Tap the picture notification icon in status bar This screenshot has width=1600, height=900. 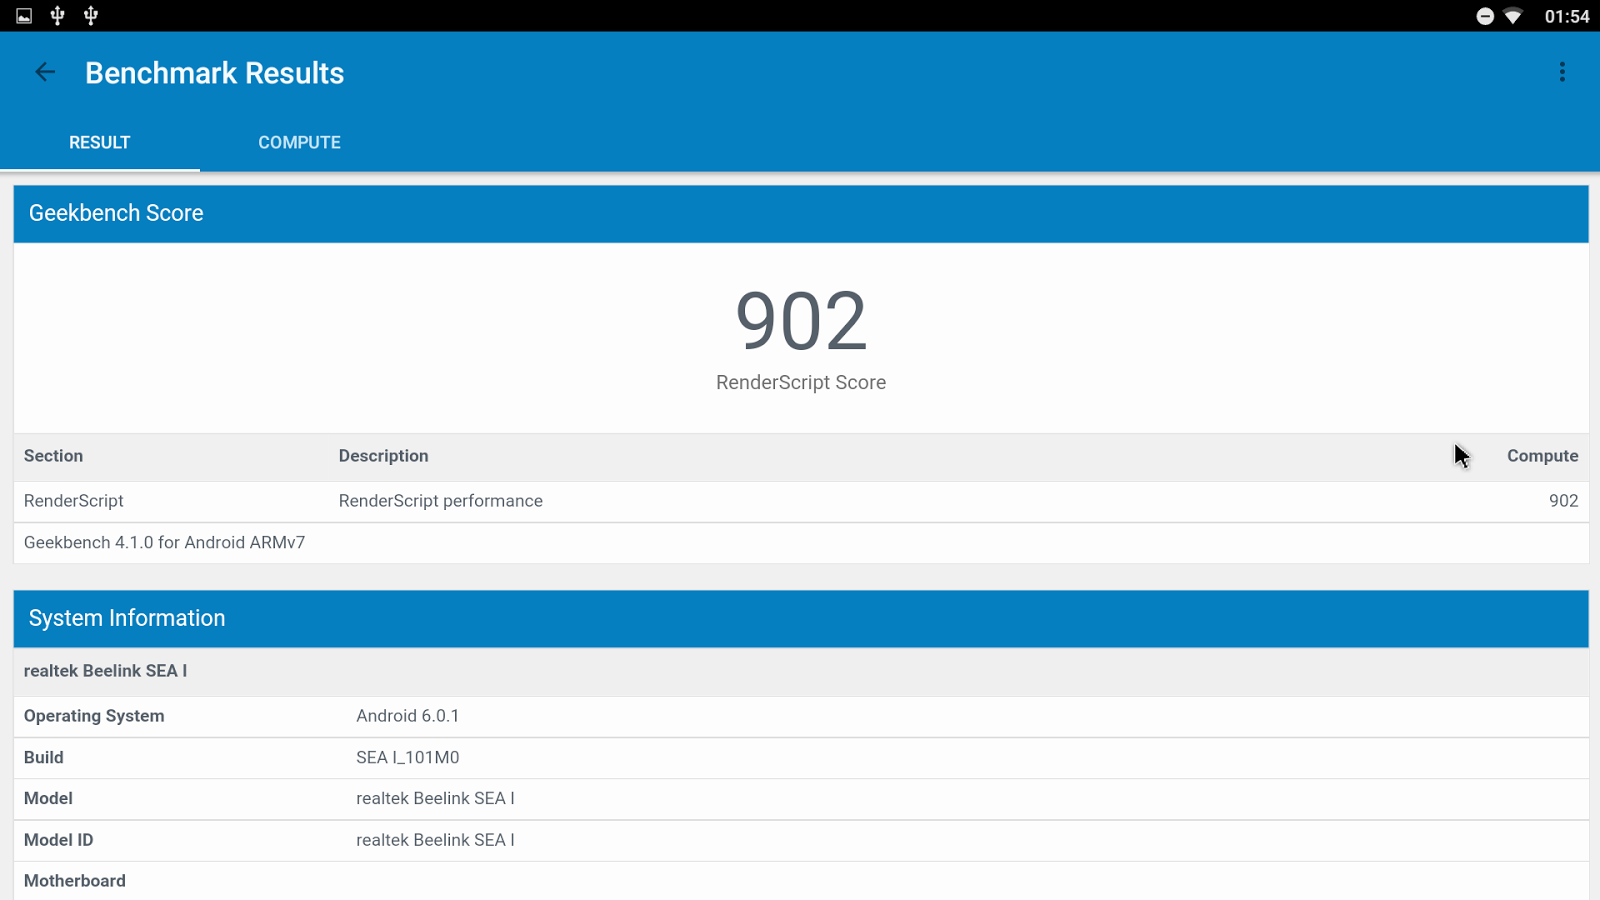pos(24,16)
